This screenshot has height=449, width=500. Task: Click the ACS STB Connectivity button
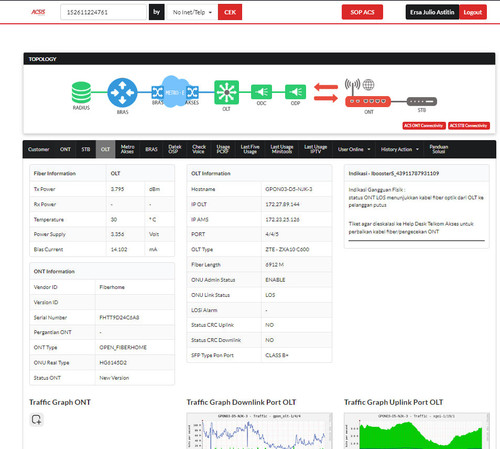[x=469, y=126]
